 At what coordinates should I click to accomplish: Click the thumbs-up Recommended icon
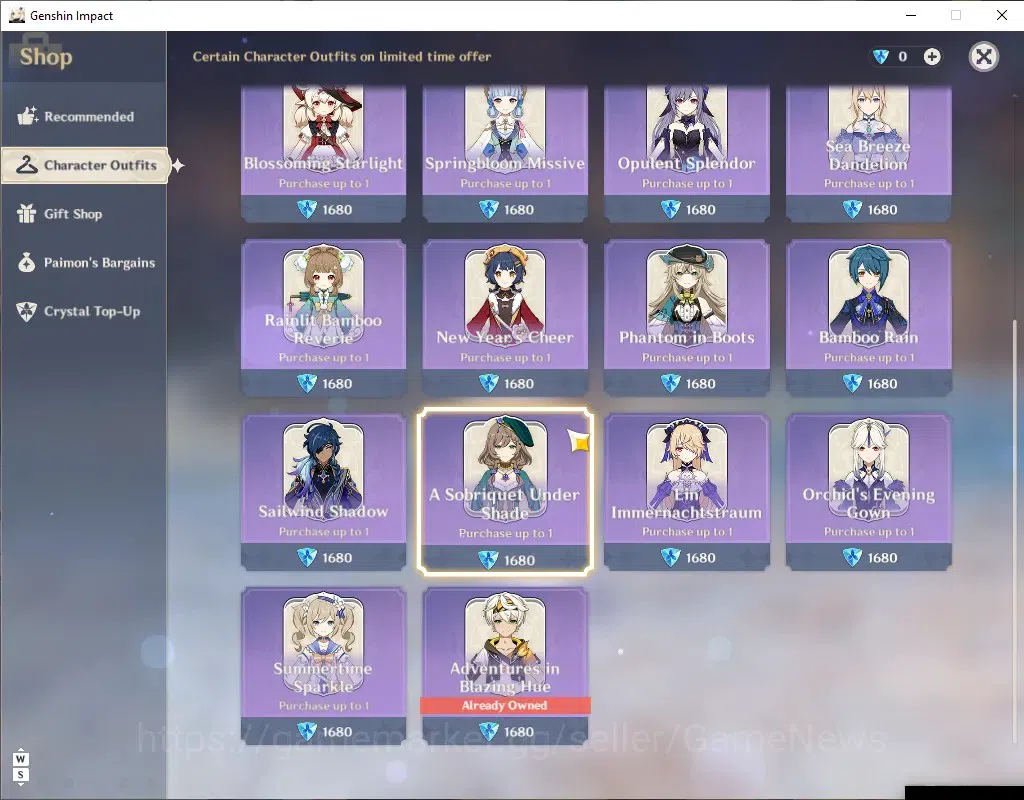pos(27,116)
